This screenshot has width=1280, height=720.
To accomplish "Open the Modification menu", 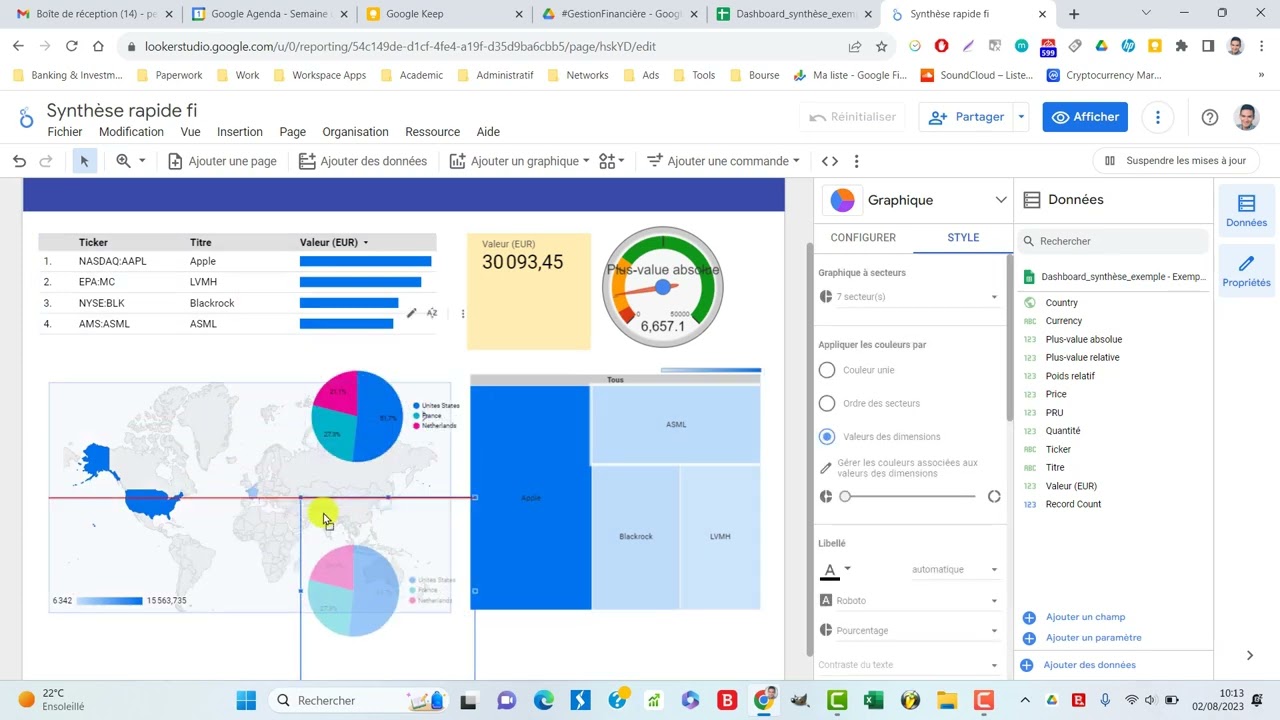I will (131, 132).
